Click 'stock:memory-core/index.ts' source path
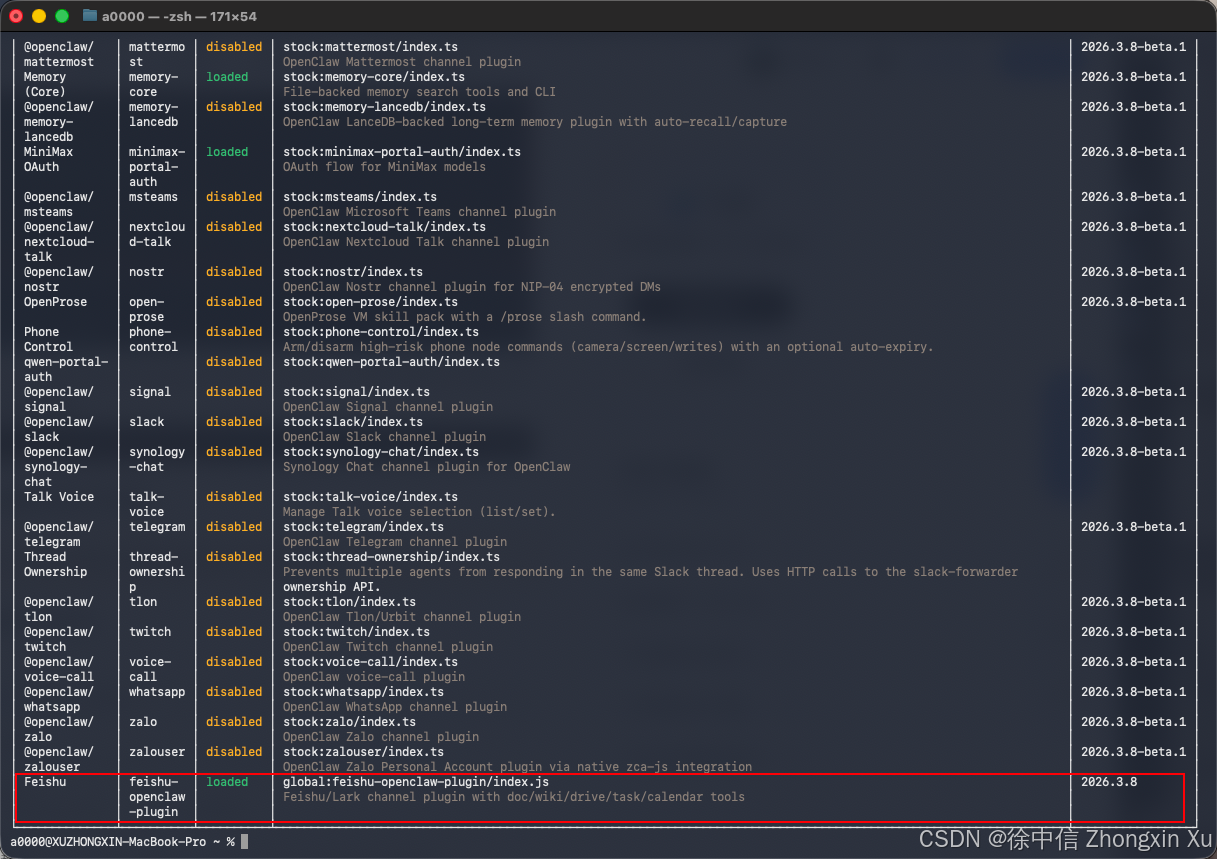This screenshot has height=859, width=1217. tap(374, 77)
